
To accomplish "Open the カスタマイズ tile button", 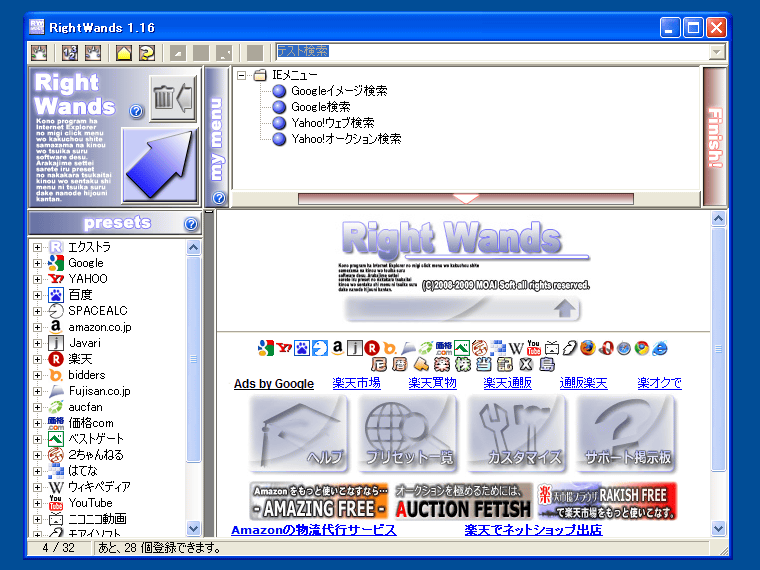I will 516,434.
